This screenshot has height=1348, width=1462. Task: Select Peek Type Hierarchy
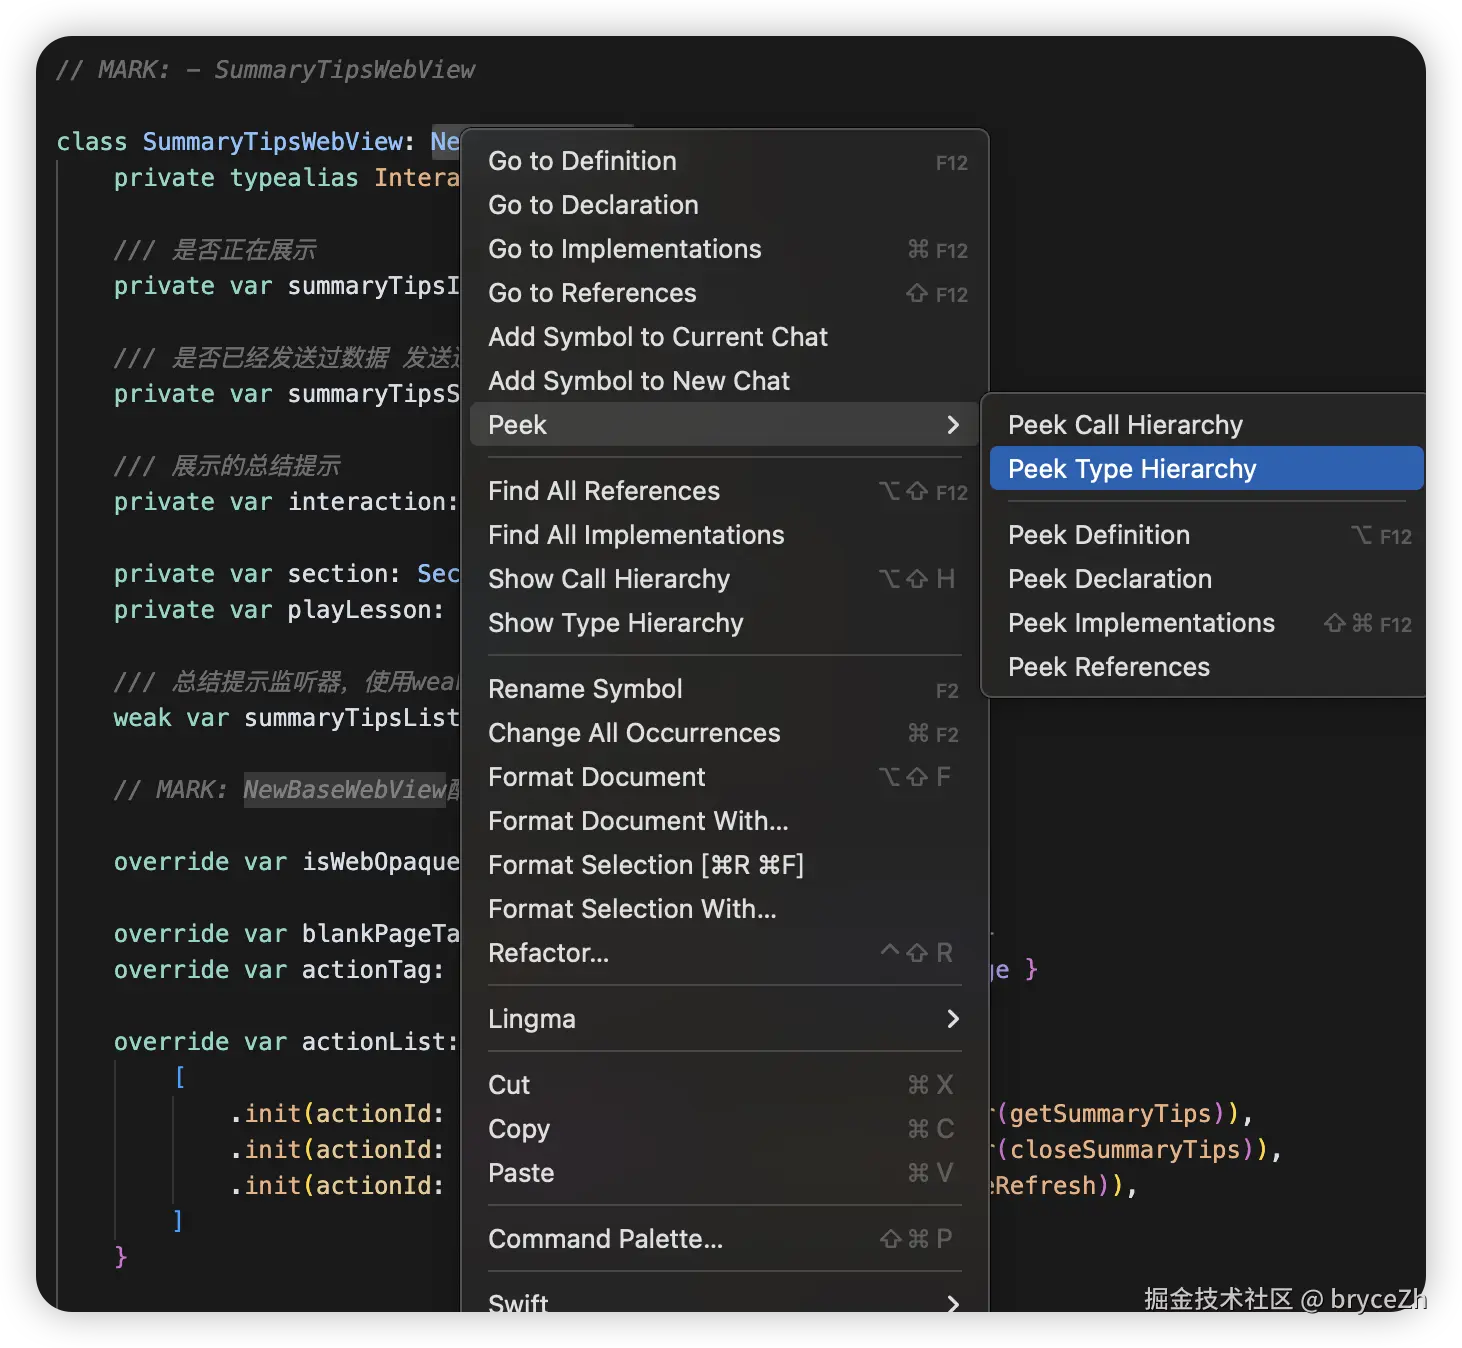tap(1131, 469)
